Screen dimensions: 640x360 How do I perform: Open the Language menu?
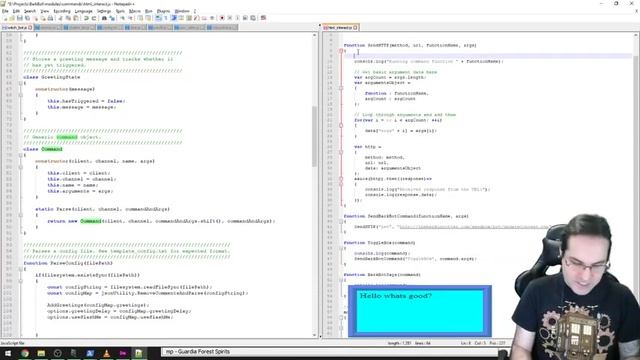[84, 11]
